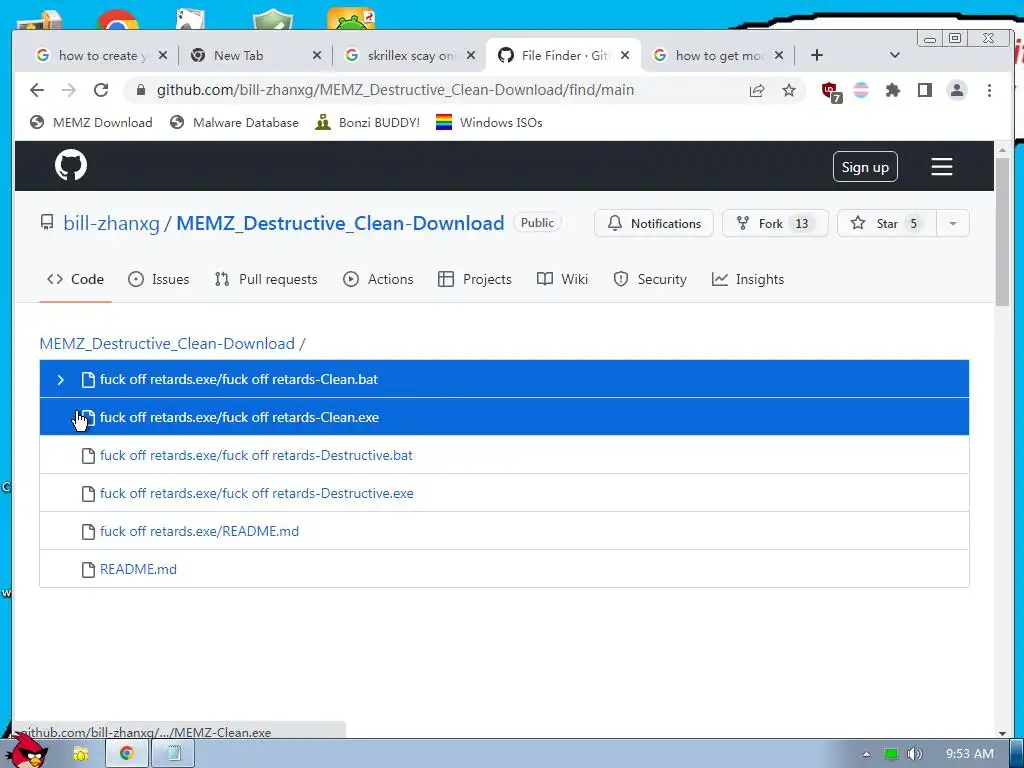
Task: Star the repository
Action: click(887, 223)
